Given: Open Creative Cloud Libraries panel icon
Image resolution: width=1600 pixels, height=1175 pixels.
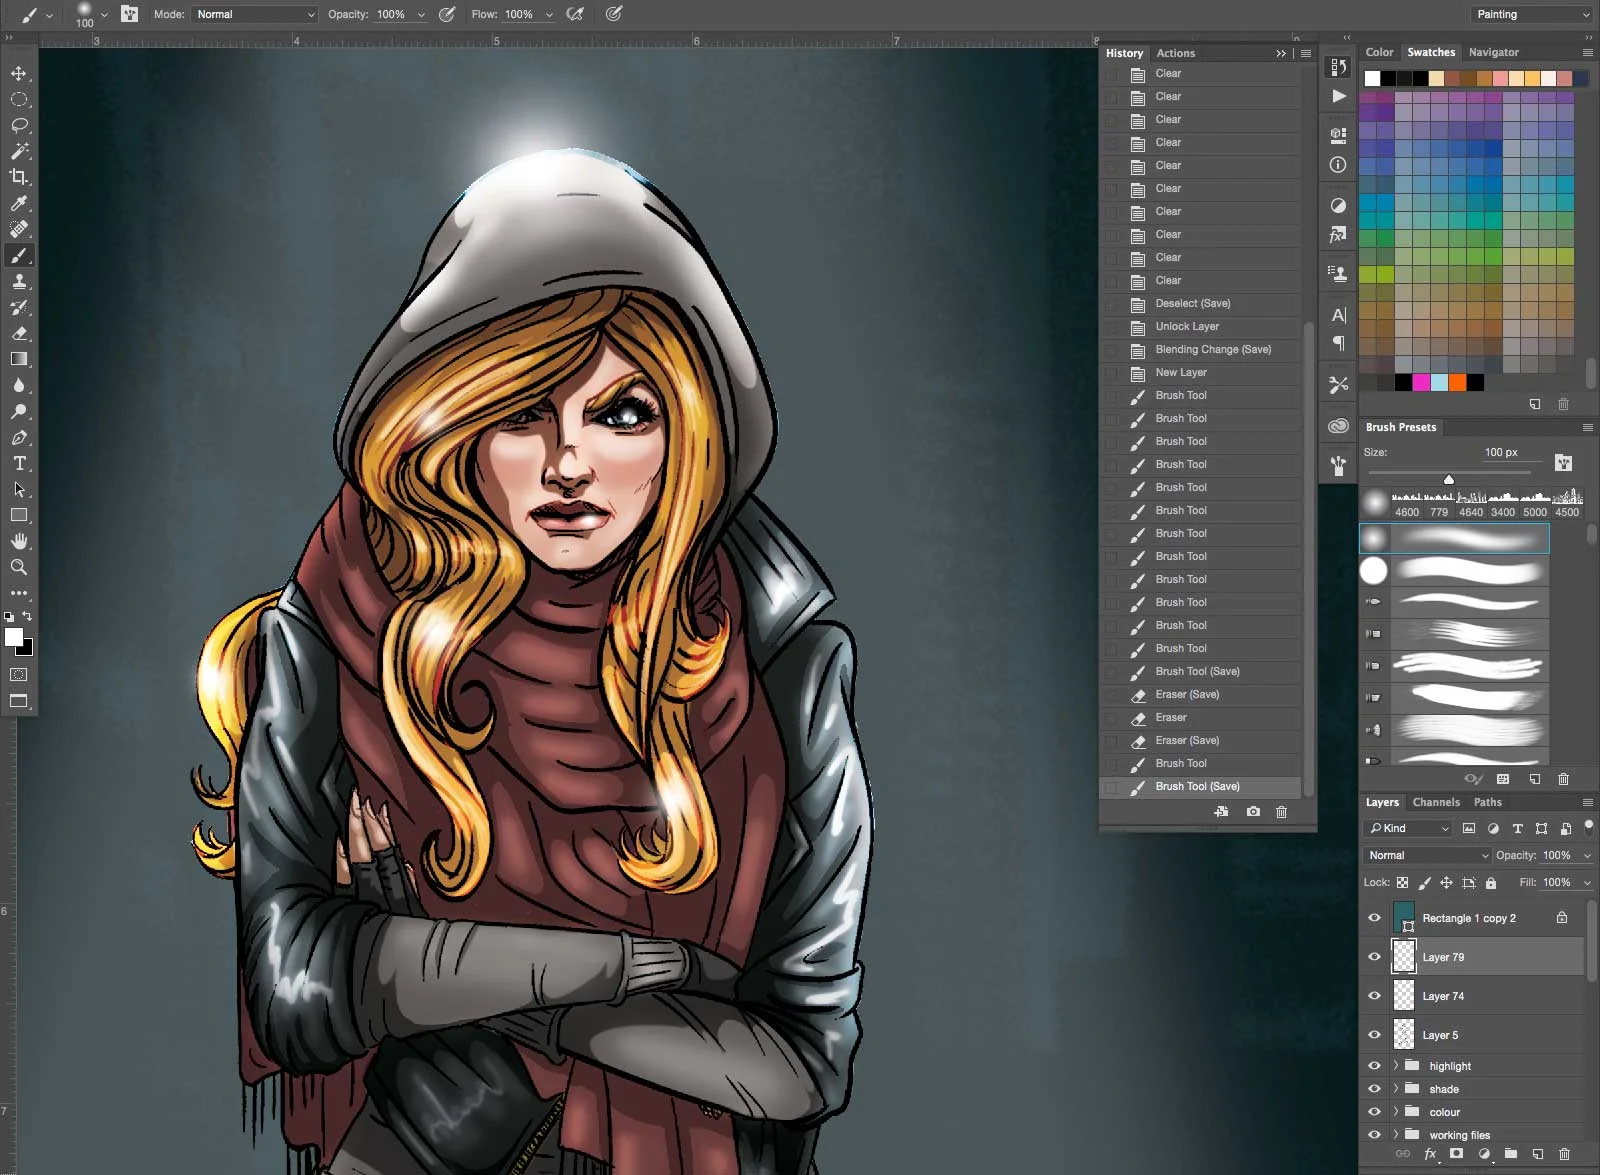Looking at the screenshot, I should coord(1339,426).
